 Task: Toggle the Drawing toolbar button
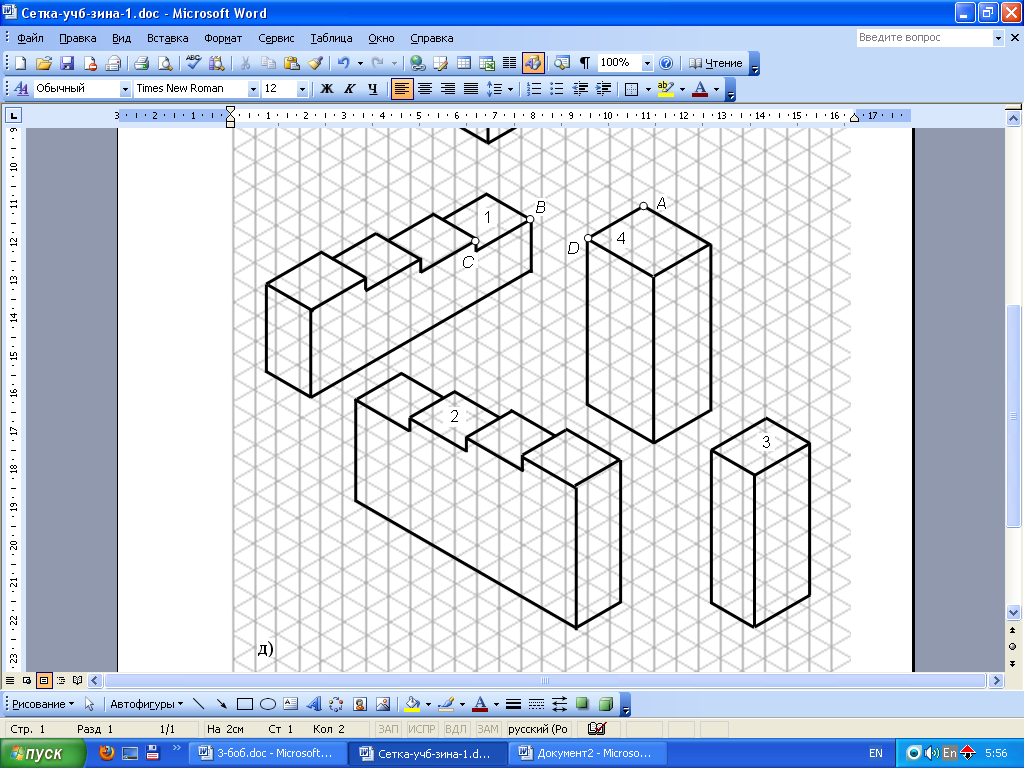pyautogui.click(x=533, y=63)
